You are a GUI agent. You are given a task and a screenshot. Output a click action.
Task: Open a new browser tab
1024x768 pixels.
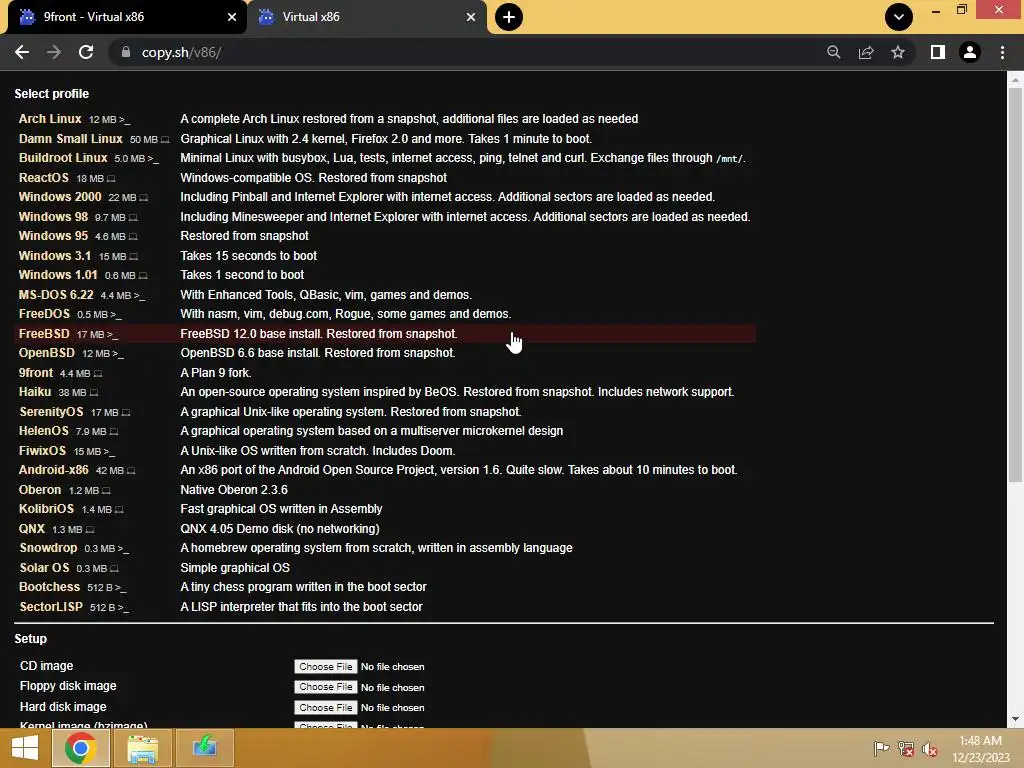pos(509,17)
